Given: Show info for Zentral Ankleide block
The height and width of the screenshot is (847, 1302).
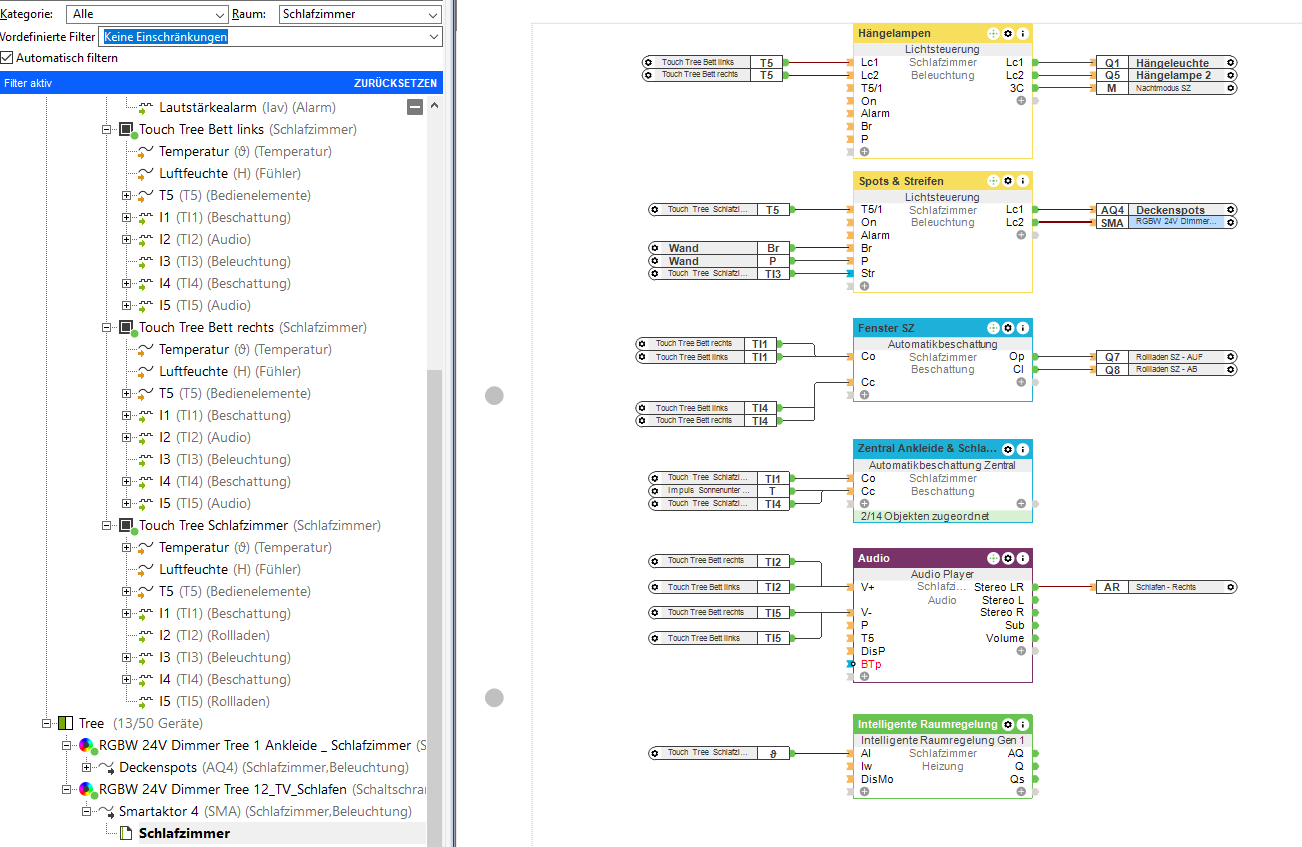Looking at the screenshot, I should point(1023,449).
